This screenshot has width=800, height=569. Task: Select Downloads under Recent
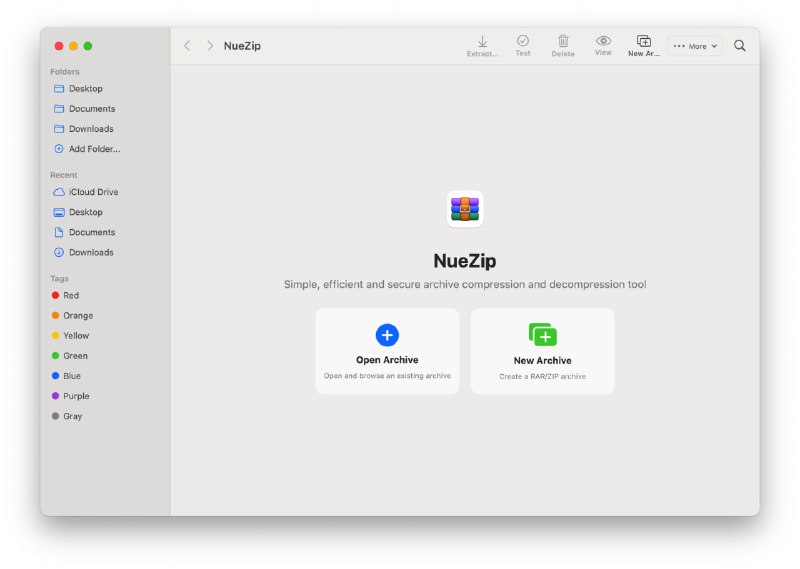click(91, 252)
